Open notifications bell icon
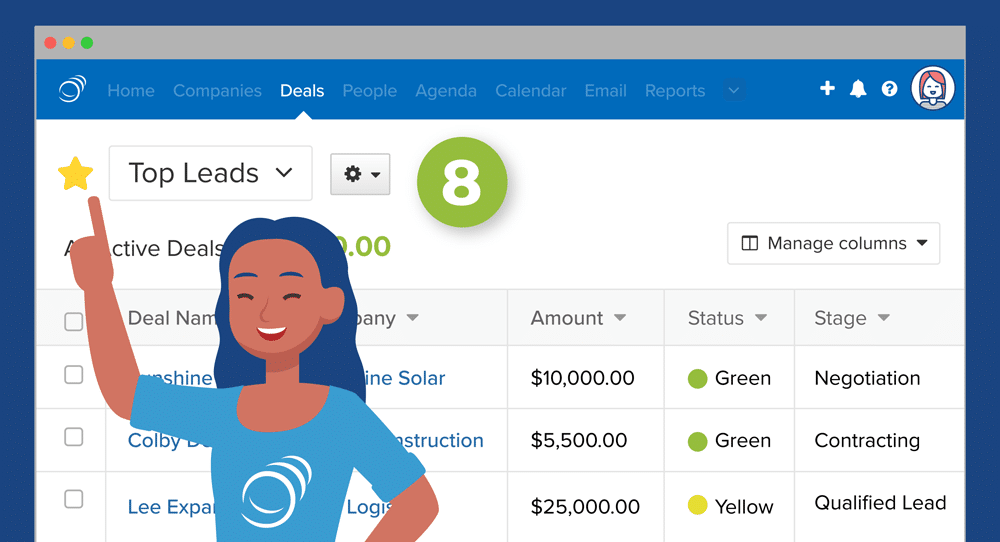1000x542 pixels. tap(858, 89)
